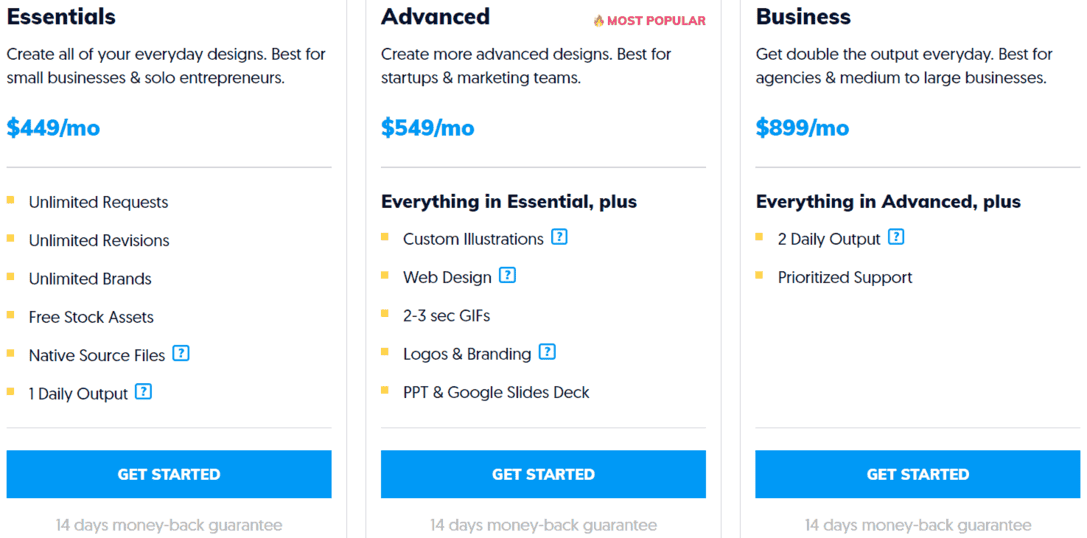The height and width of the screenshot is (538, 1087).
Task: Select the Essentials plan heading
Action: 61,16
